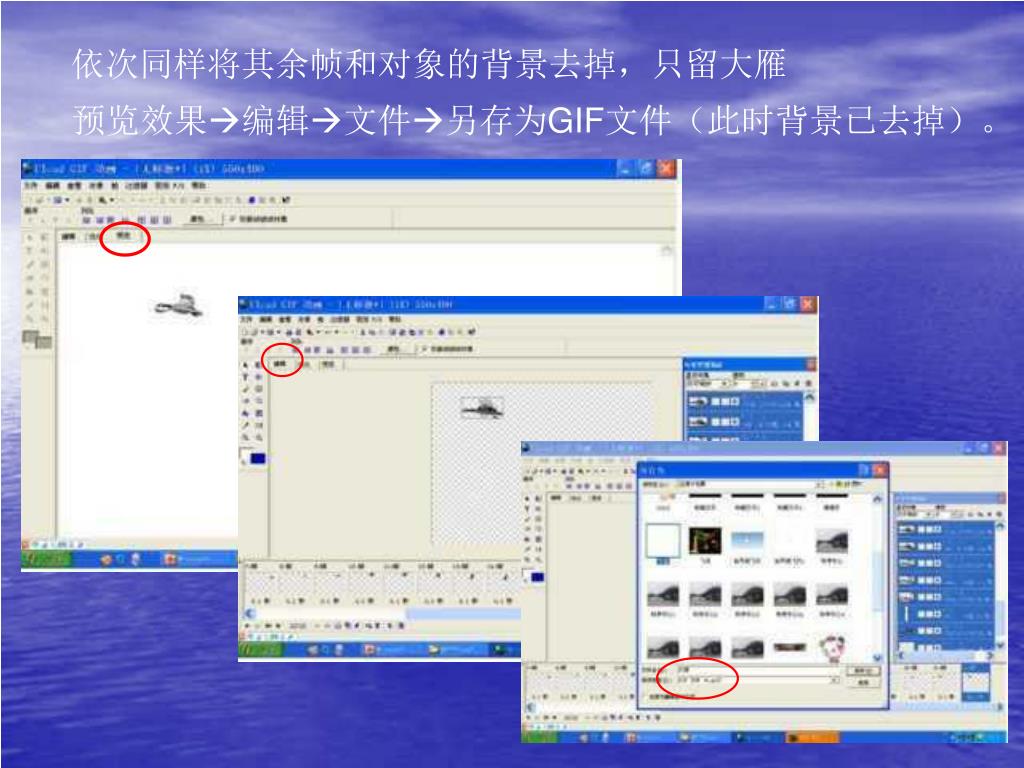Select top object row in front window Object Manager
Image resolution: width=1024 pixels, height=768 pixels.
[x=944, y=530]
